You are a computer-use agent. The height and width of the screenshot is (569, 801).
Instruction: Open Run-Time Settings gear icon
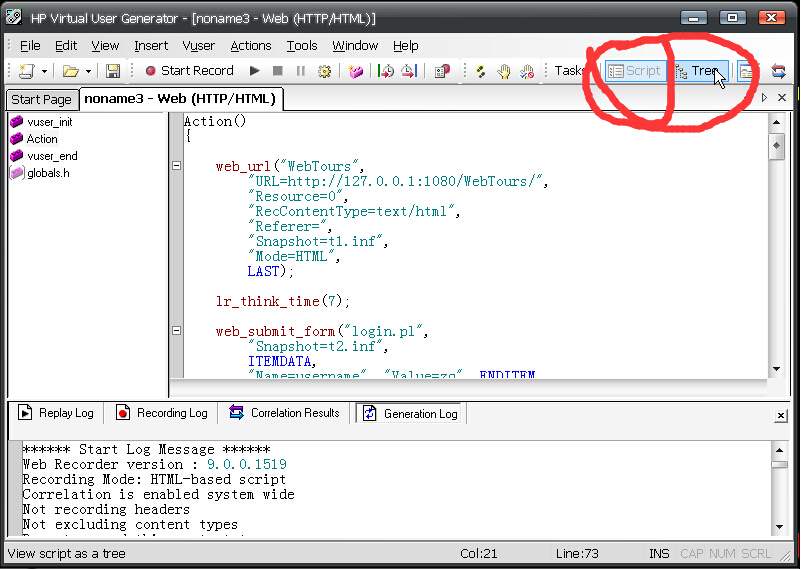324,71
